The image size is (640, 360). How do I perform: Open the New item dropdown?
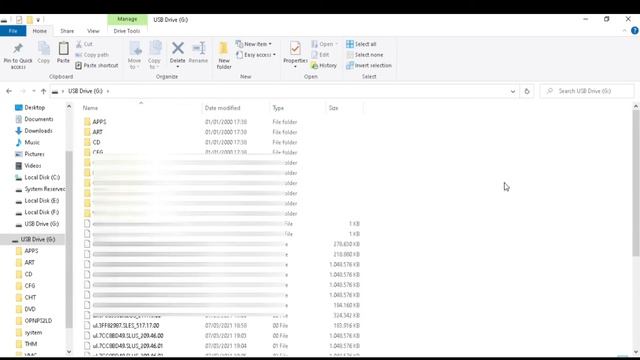point(254,44)
